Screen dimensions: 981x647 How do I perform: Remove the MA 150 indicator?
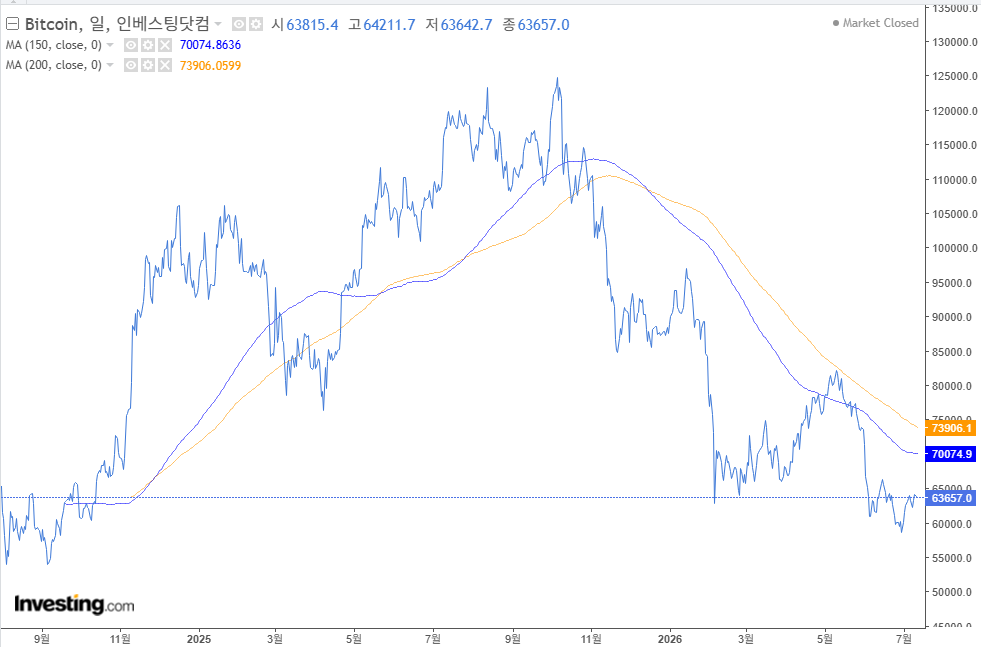pyautogui.click(x=165, y=45)
